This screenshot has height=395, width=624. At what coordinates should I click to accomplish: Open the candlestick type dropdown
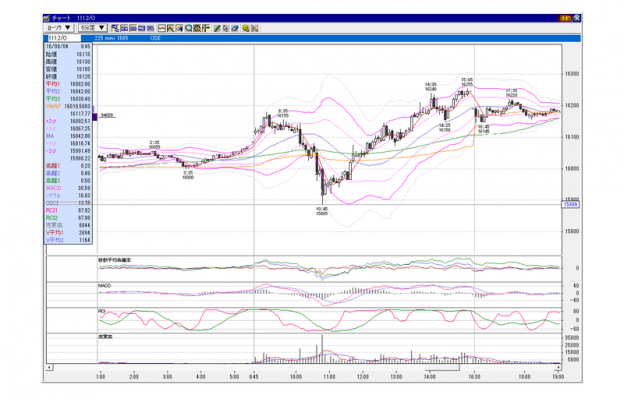pos(58,28)
